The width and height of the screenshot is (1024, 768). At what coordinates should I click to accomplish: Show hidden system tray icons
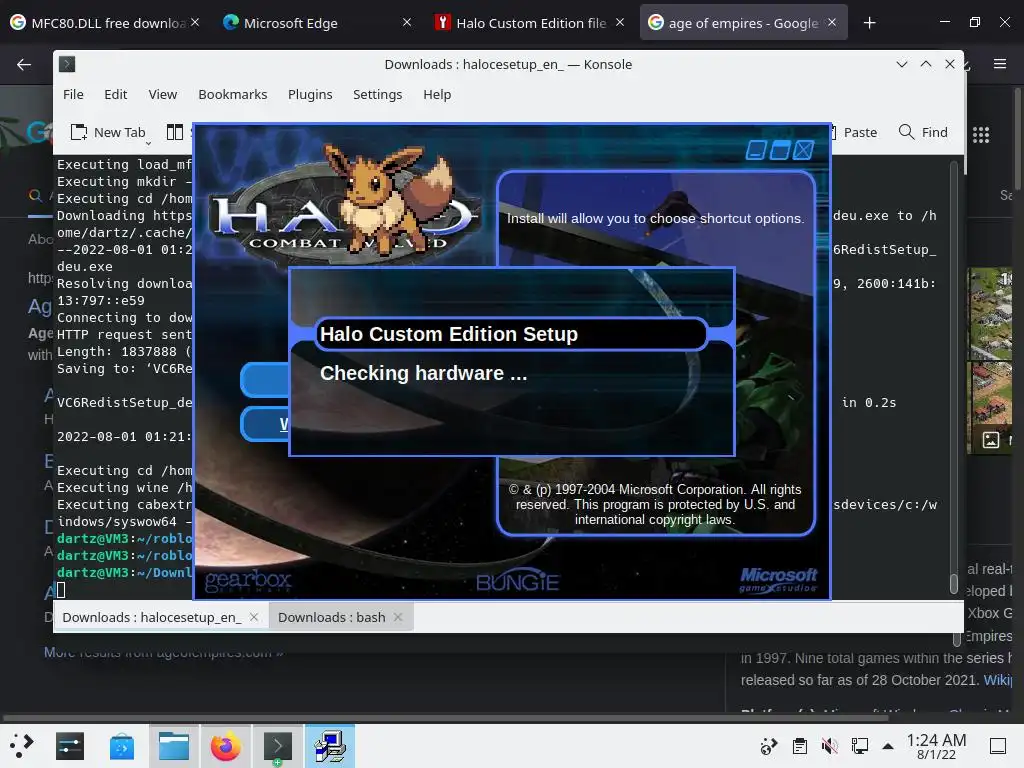[x=888, y=746]
